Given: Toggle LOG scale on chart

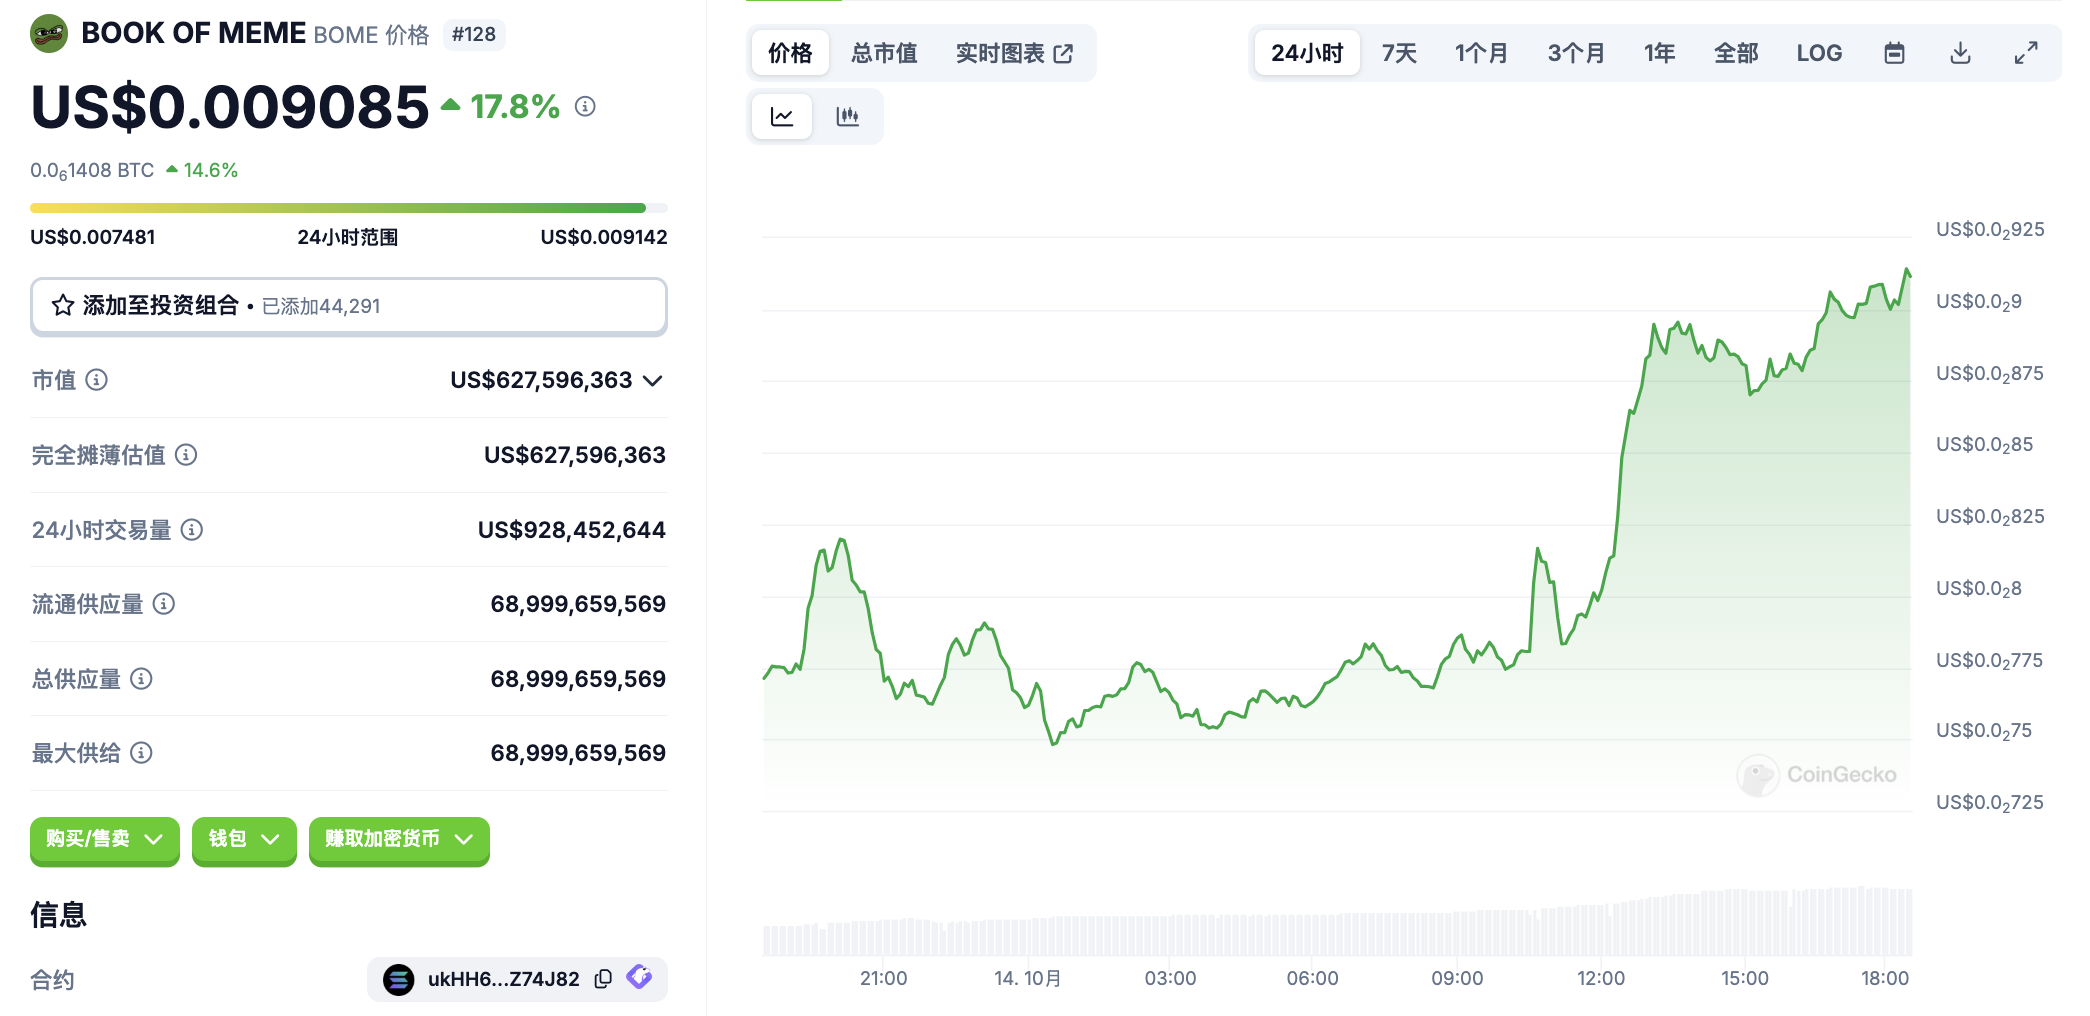Looking at the screenshot, I should [1818, 53].
